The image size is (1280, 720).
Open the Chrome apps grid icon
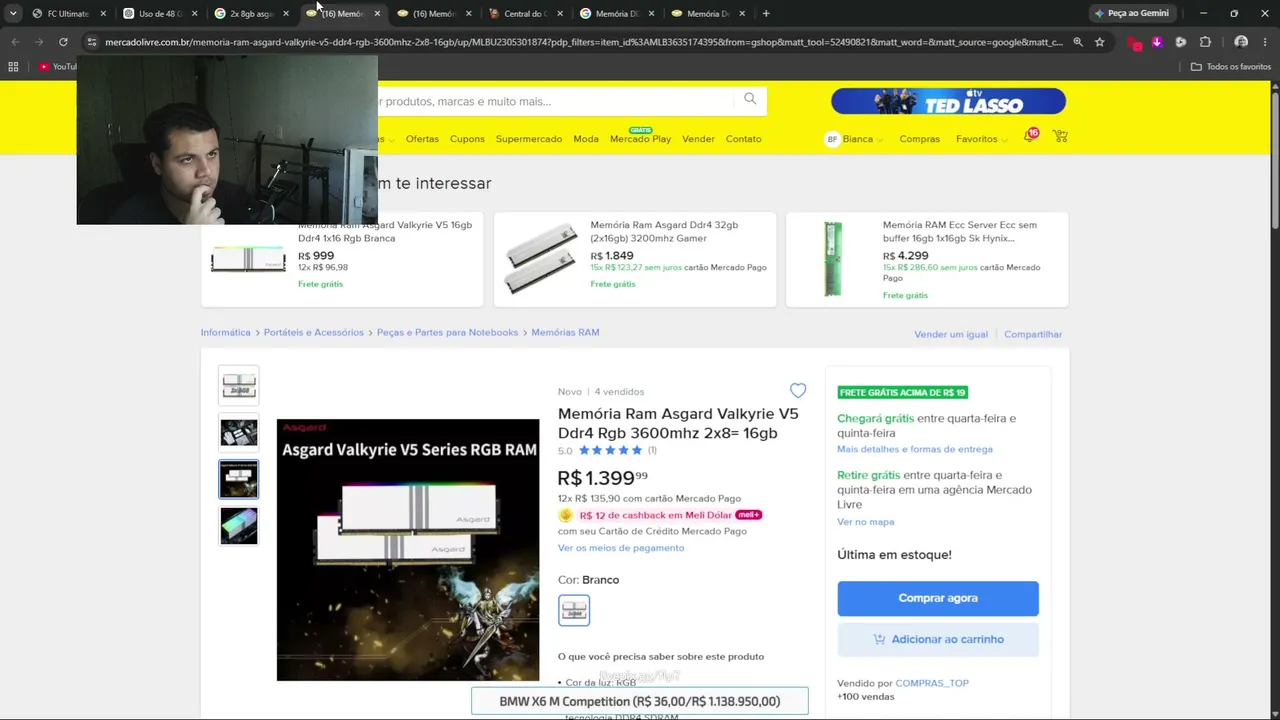pyautogui.click(x=13, y=67)
